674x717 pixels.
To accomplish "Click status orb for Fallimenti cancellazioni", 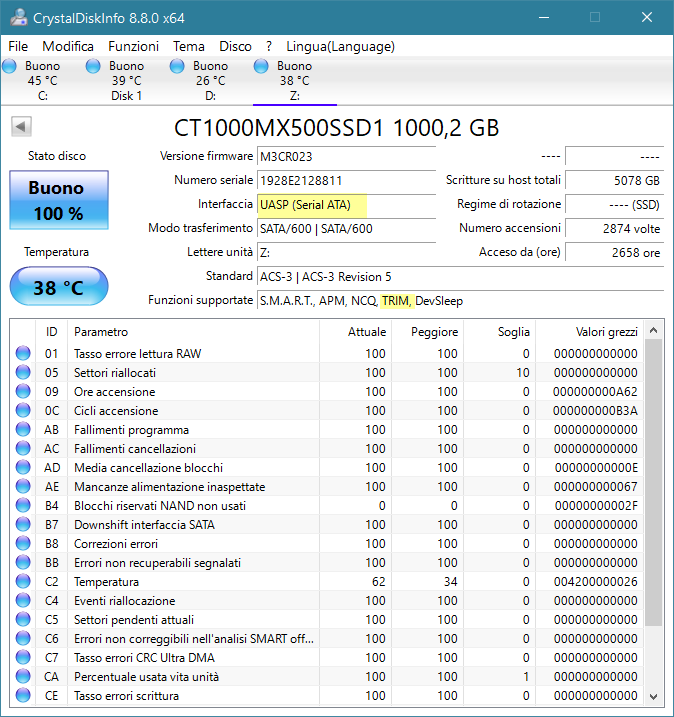I will click(x=23, y=449).
